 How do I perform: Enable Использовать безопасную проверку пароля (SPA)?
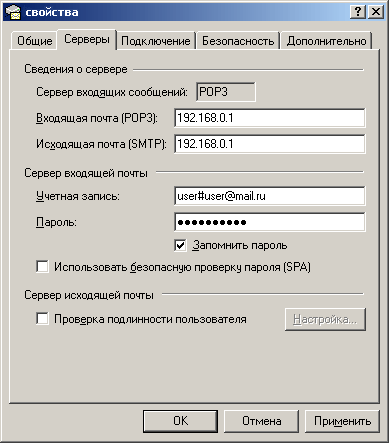(42, 267)
